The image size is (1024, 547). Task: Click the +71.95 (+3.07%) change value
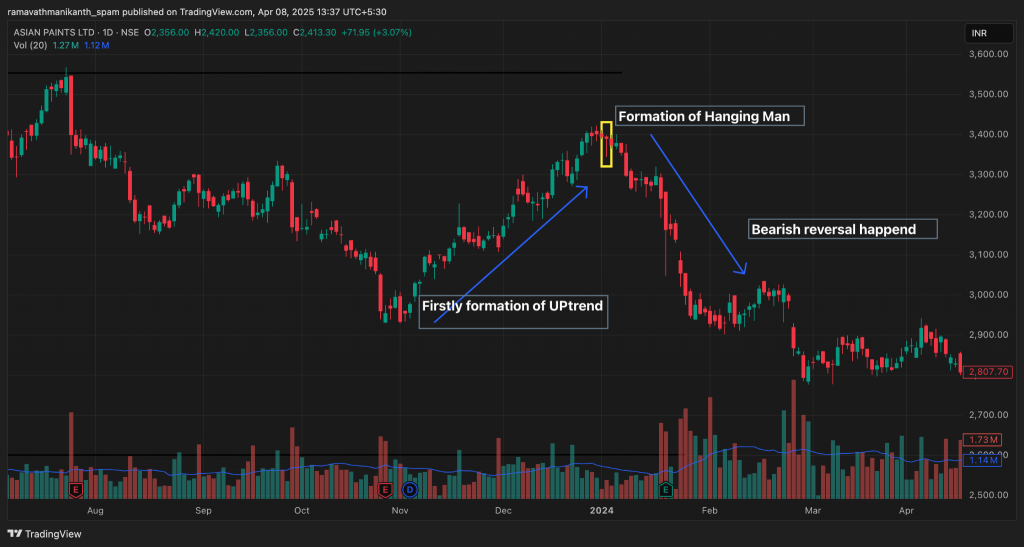tap(376, 32)
